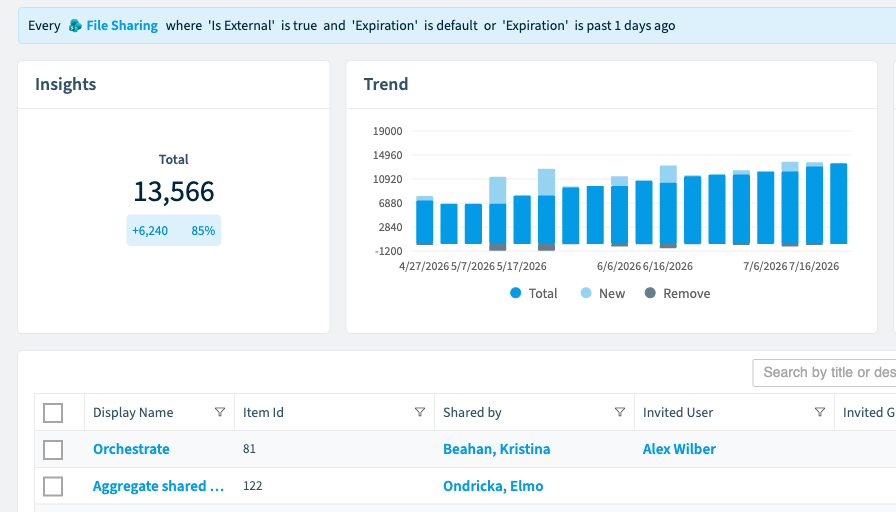Open Beahan, Kristina user profile

pyautogui.click(x=497, y=449)
